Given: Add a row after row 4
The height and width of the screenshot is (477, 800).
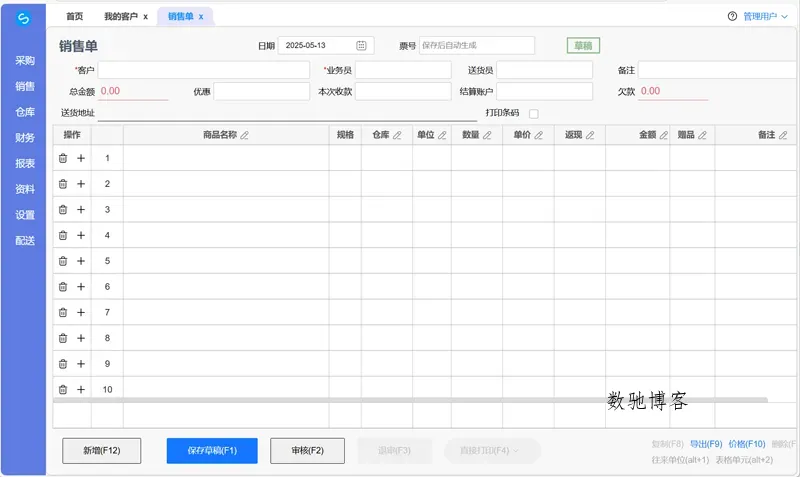Looking at the screenshot, I should [x=81, y=235].
